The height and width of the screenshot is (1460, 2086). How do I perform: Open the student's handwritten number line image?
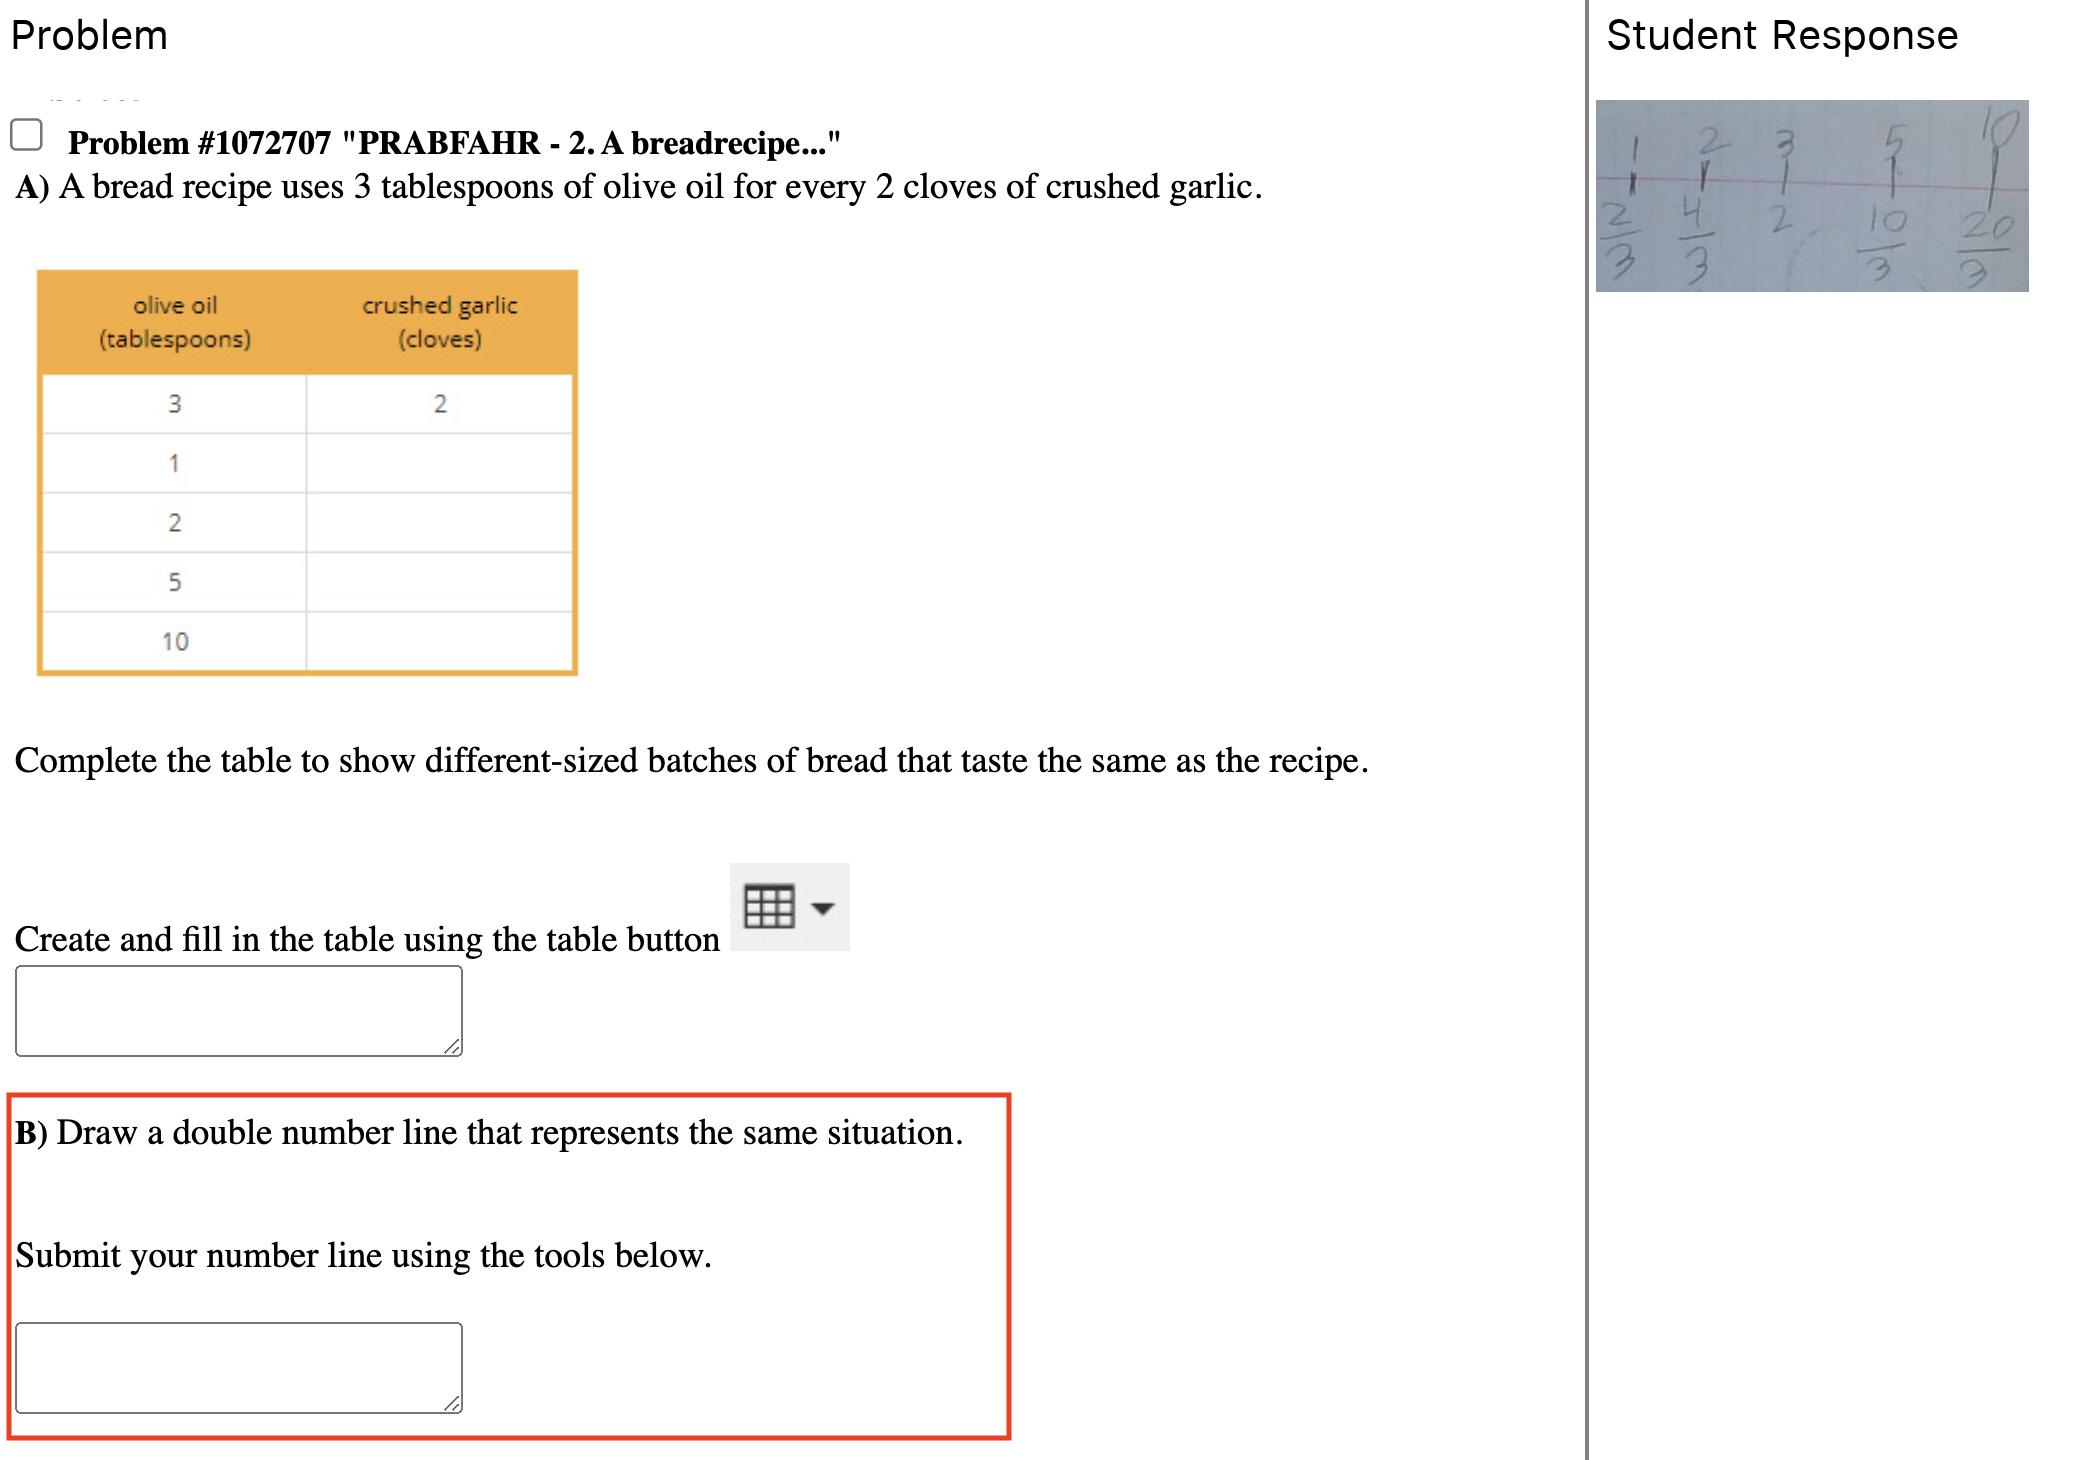tap(1811, 196)
